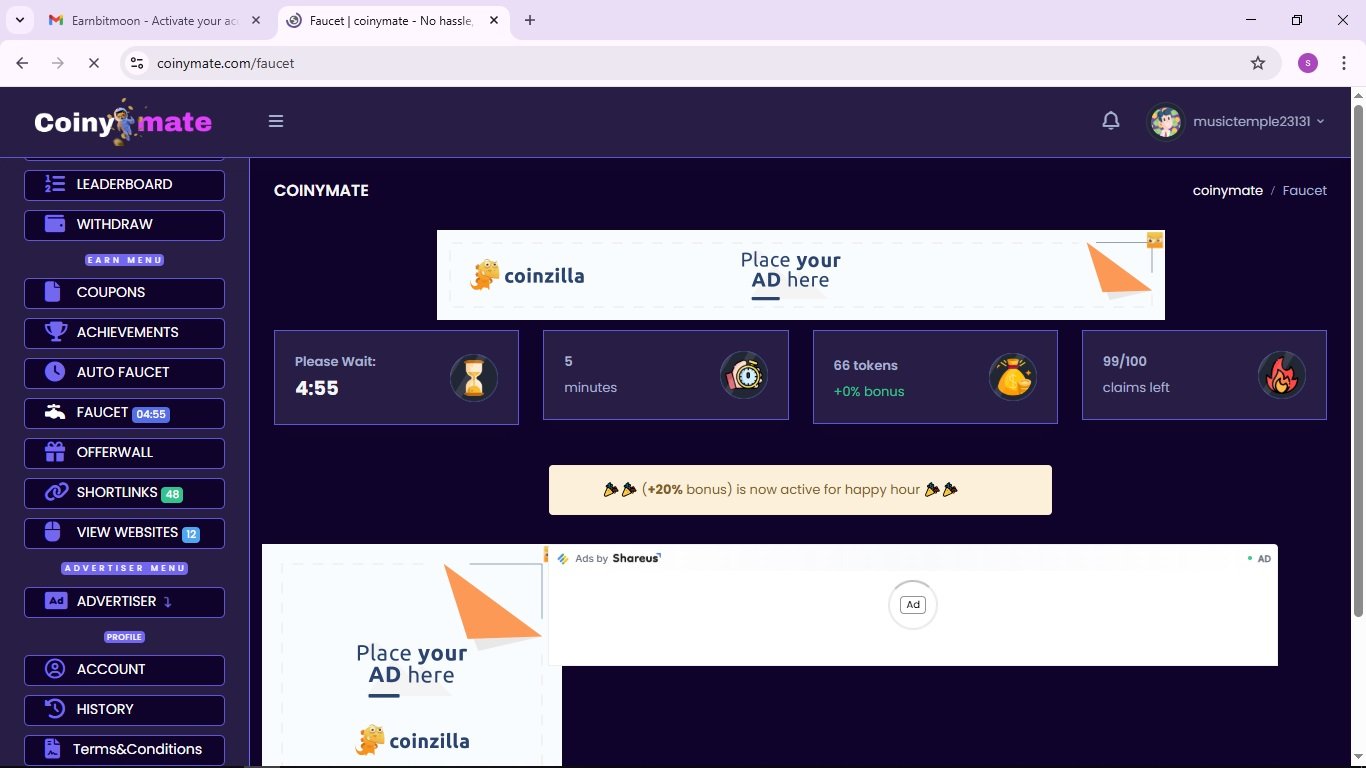Screen dimensions: 1366x768
Task: Open the Leaderboard menu item
Action: pyautogui.click(x=124, y=184)
